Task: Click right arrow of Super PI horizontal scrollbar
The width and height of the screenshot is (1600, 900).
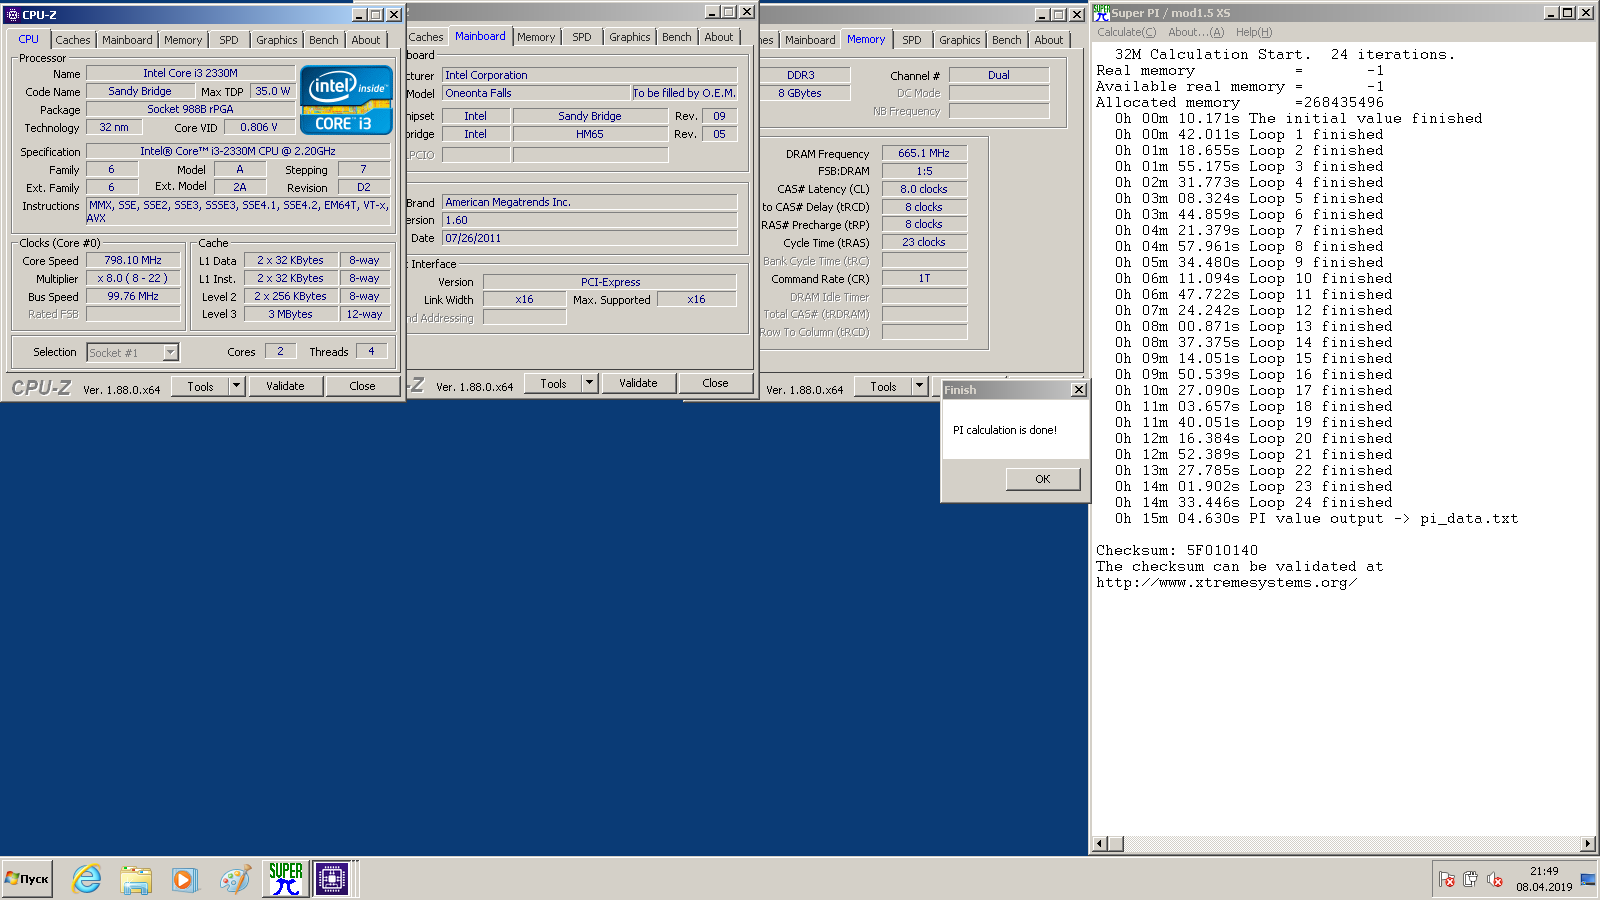Action: 1588,844
